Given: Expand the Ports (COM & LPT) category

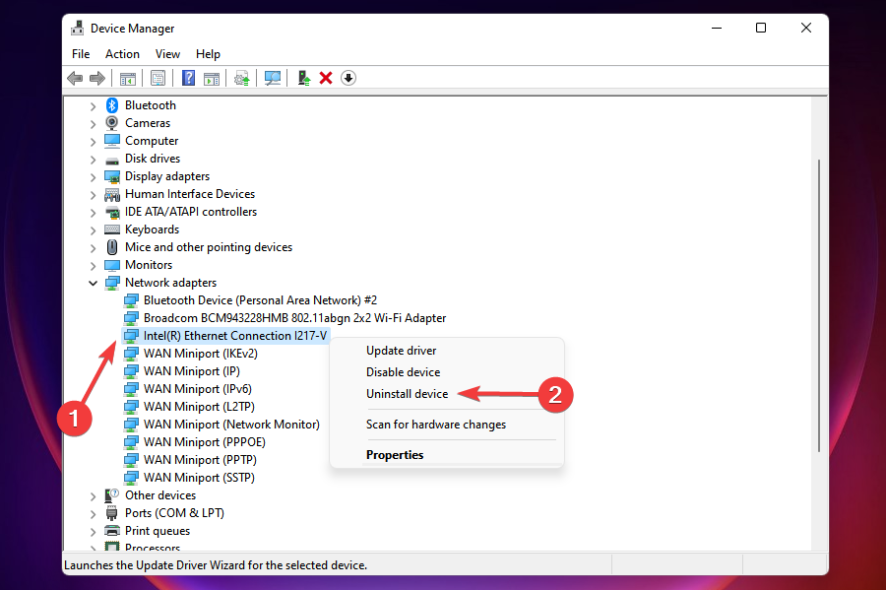Looking at the screenshot, I should click(93, 512).
